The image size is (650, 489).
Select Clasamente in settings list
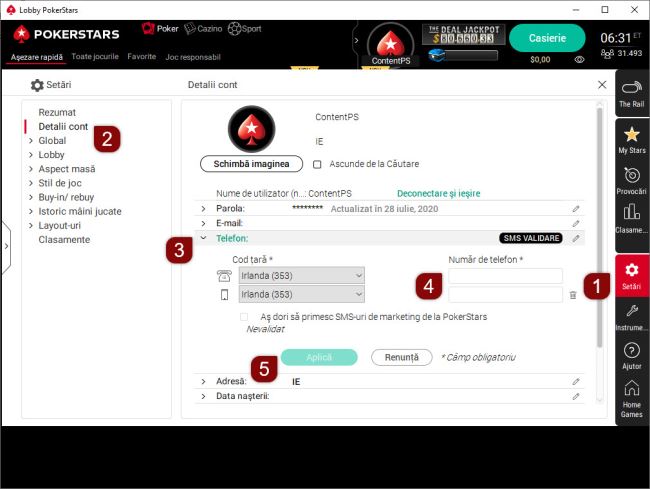64,240
